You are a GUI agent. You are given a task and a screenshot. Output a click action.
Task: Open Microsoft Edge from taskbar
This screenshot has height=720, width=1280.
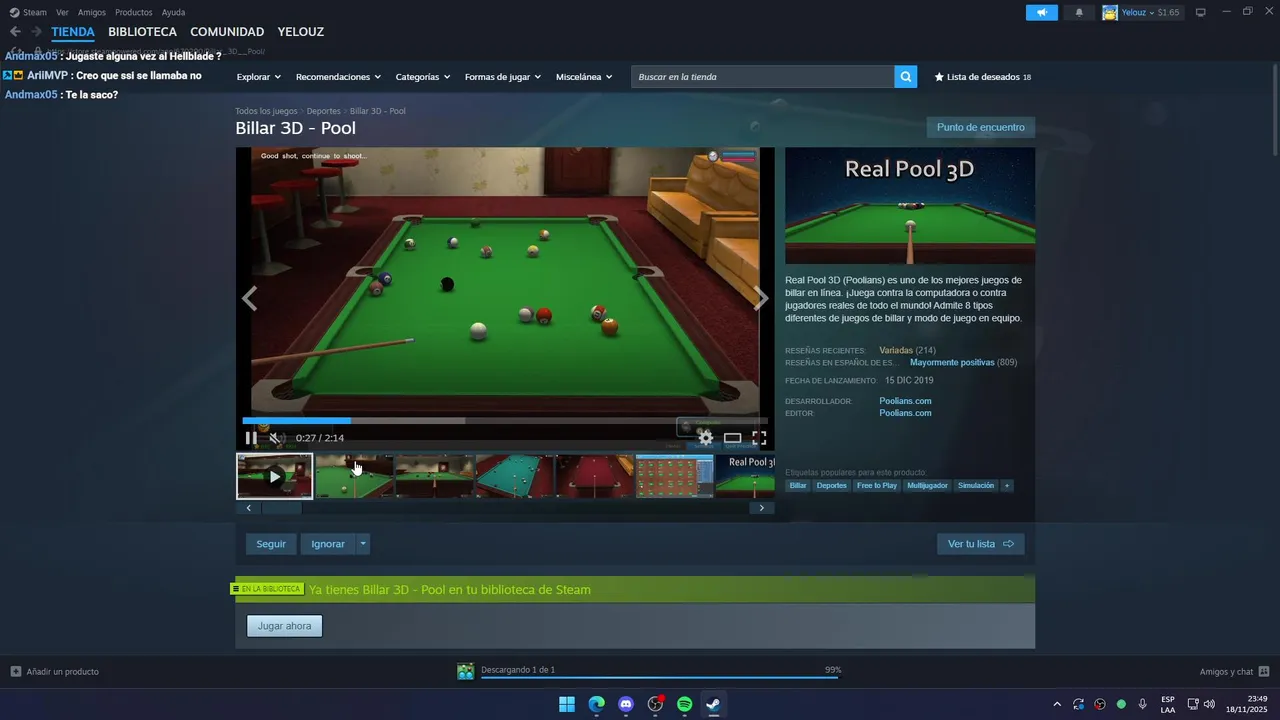[596, 704]
